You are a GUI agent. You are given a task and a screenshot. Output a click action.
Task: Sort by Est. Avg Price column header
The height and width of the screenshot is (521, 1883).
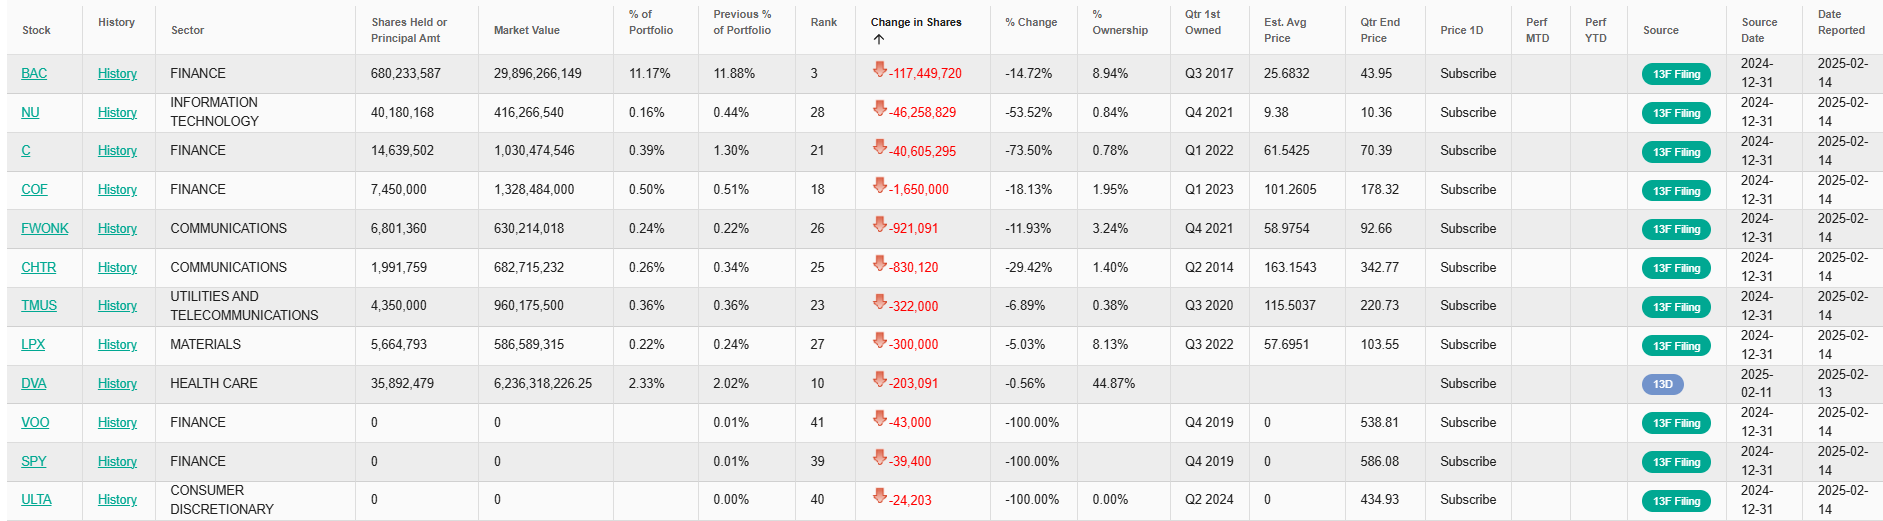(x=1285, y=30)
